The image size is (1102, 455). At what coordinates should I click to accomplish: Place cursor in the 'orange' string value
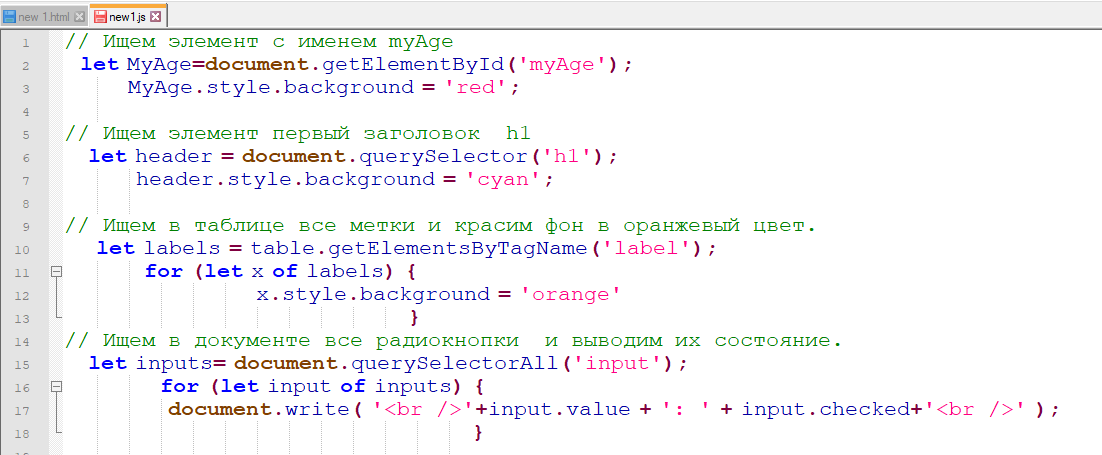pyautogui.click(x=575, y=294)
